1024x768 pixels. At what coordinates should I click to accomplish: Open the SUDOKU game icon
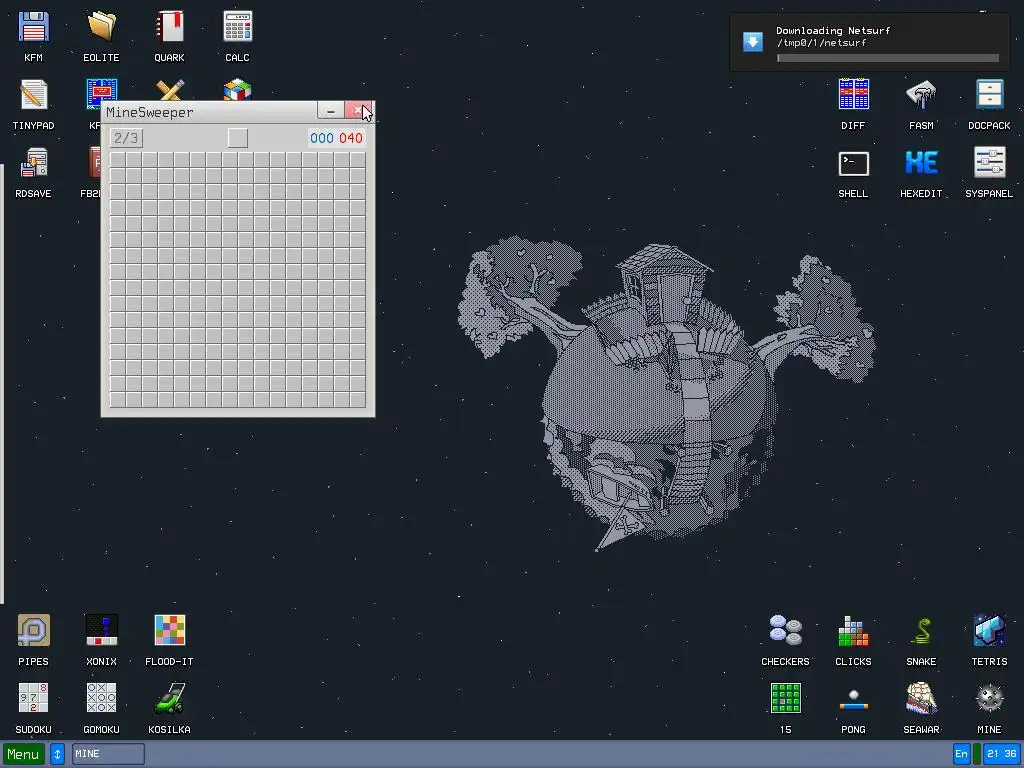pos(33,699)
